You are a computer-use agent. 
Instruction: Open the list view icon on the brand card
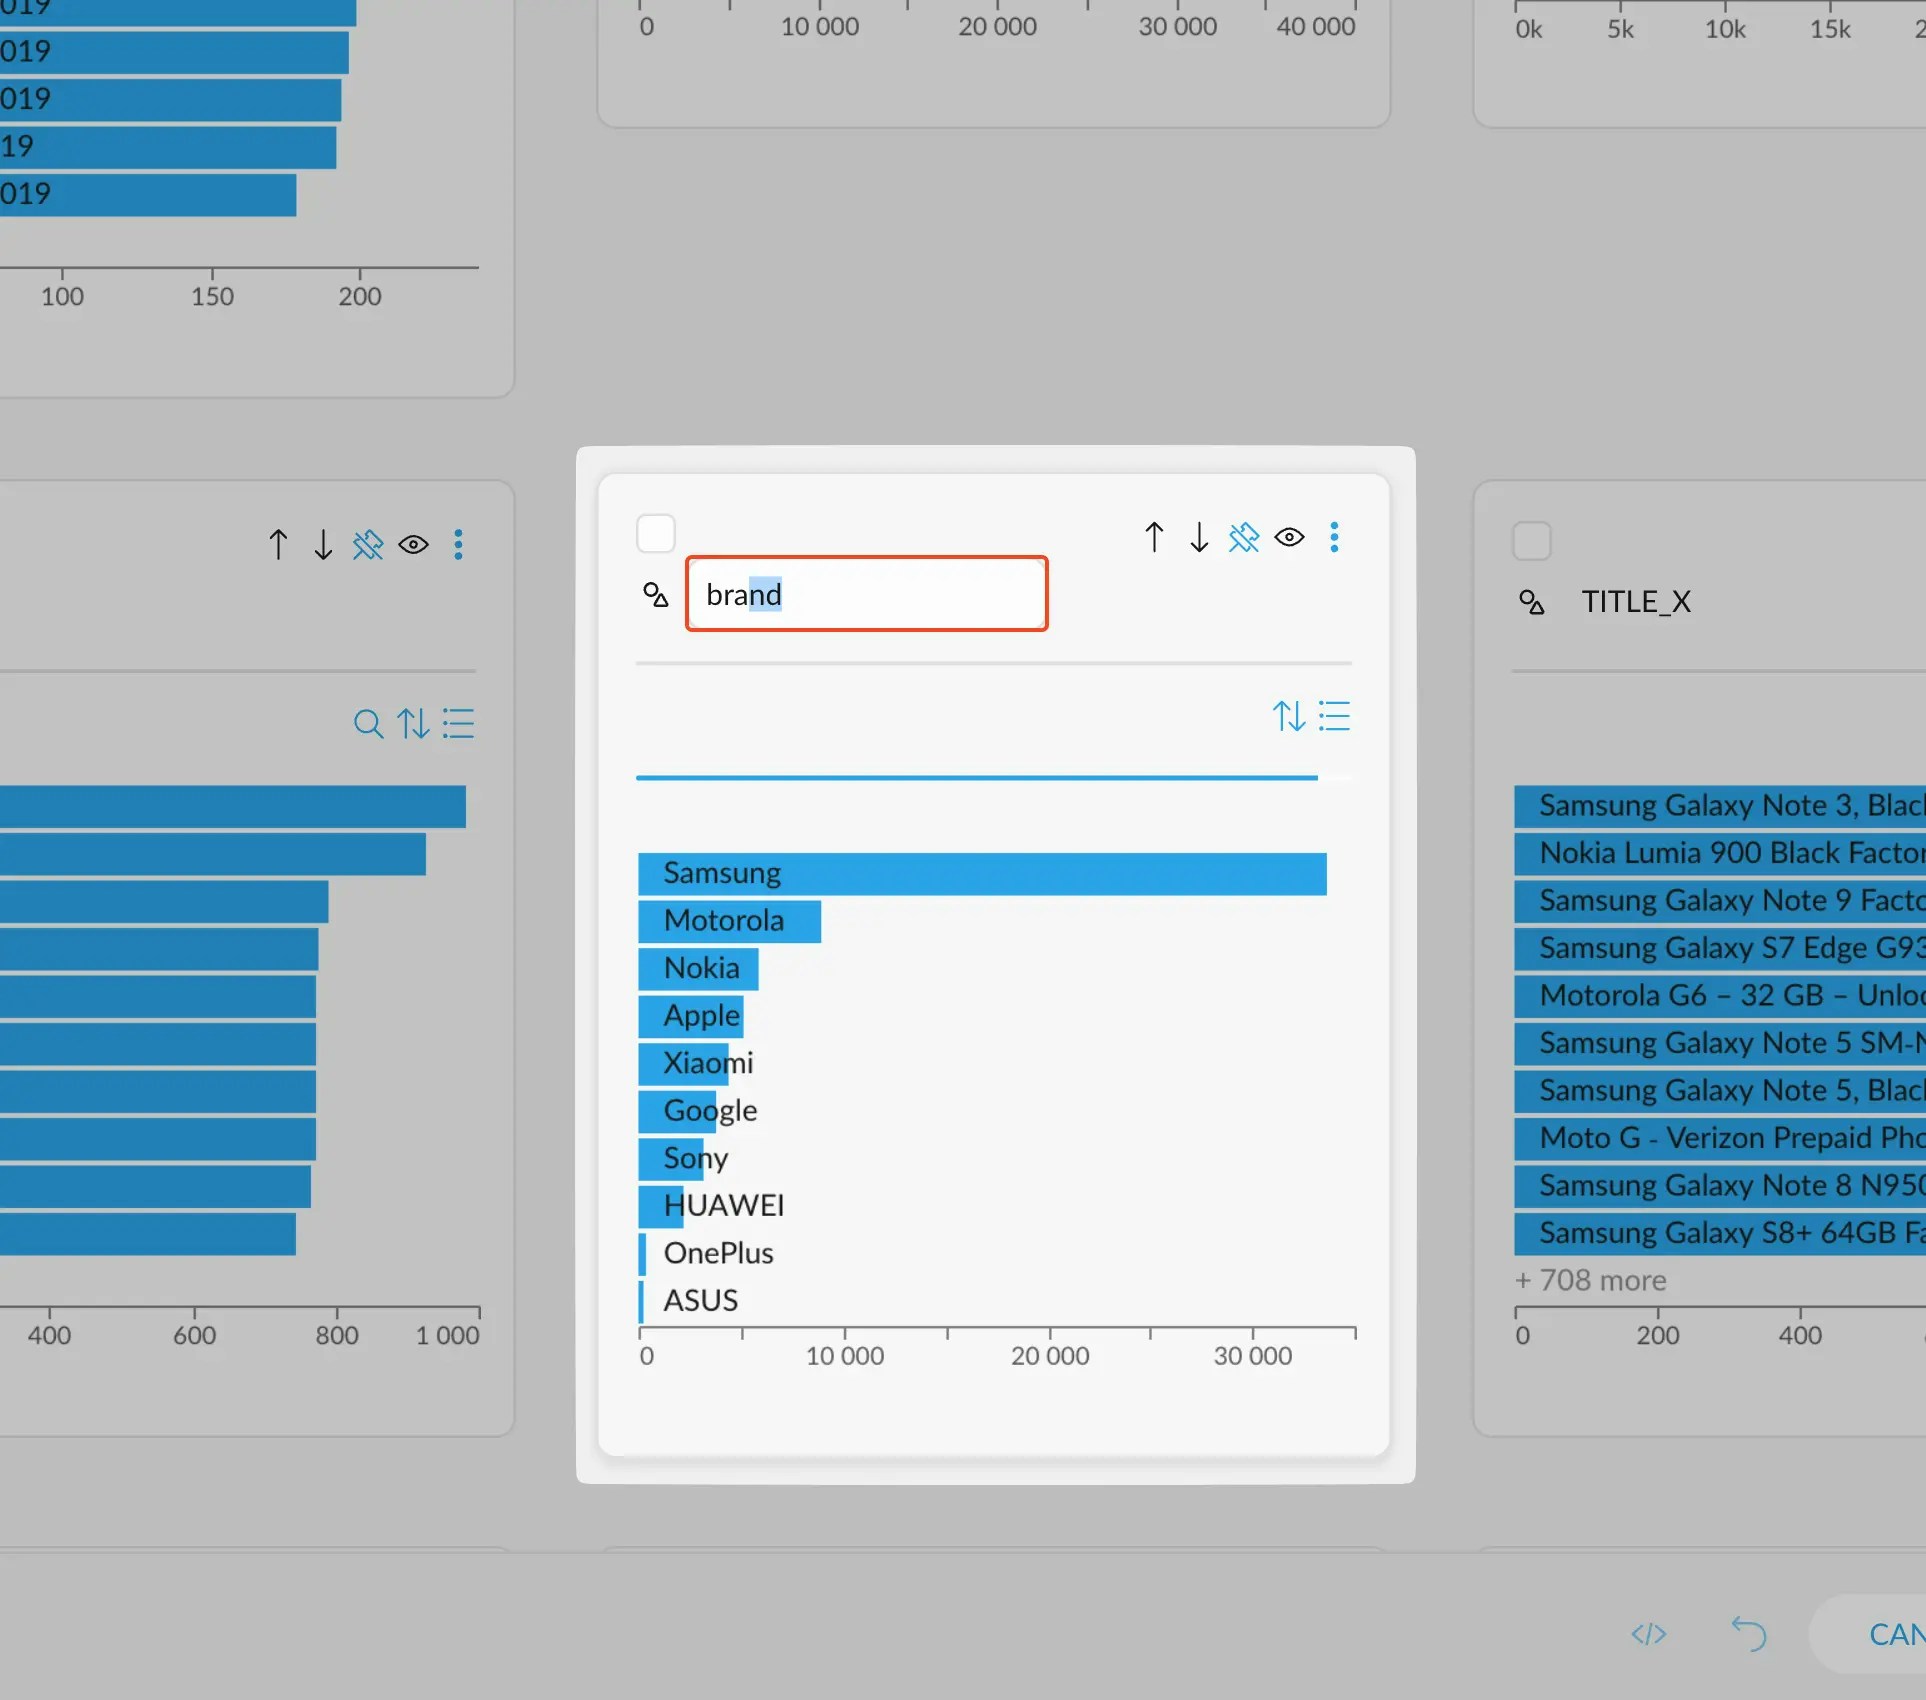[1335, 716]
